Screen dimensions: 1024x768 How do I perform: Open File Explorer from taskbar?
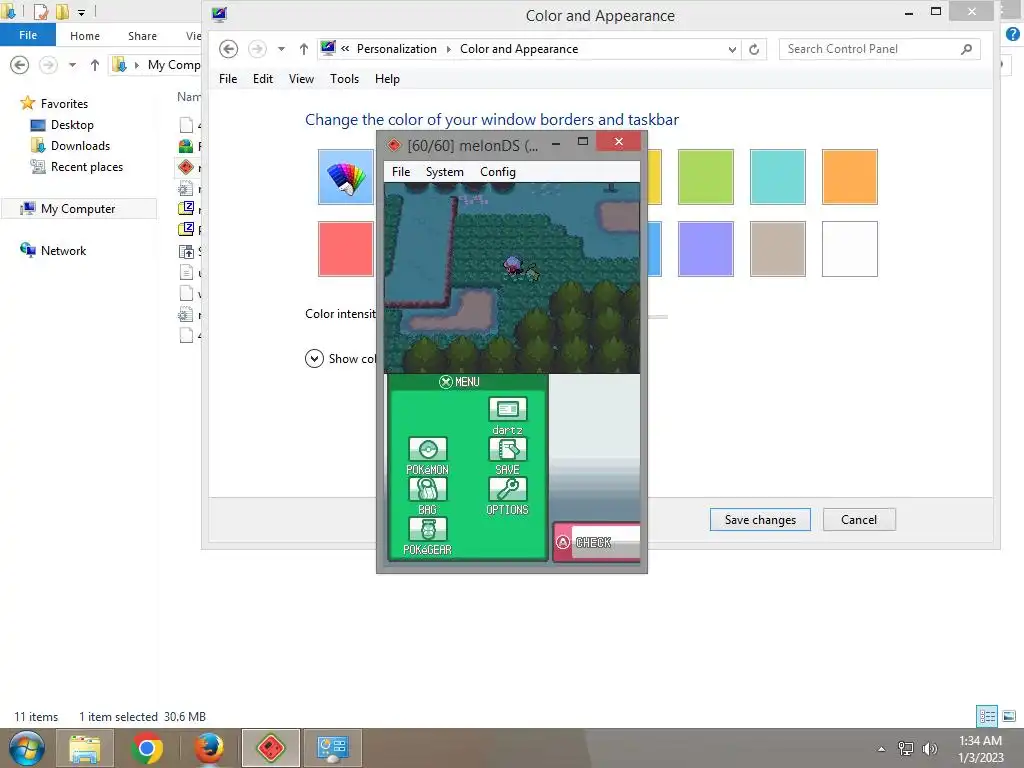85,748
